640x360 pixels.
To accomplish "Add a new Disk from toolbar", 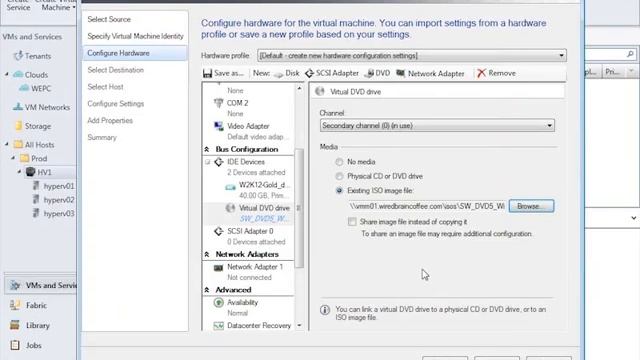I will (x=287, y=73).
